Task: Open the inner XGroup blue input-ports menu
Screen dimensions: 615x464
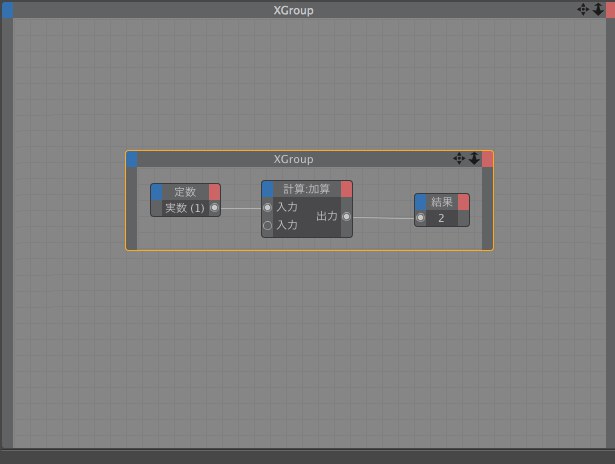Action: [132, 159]
